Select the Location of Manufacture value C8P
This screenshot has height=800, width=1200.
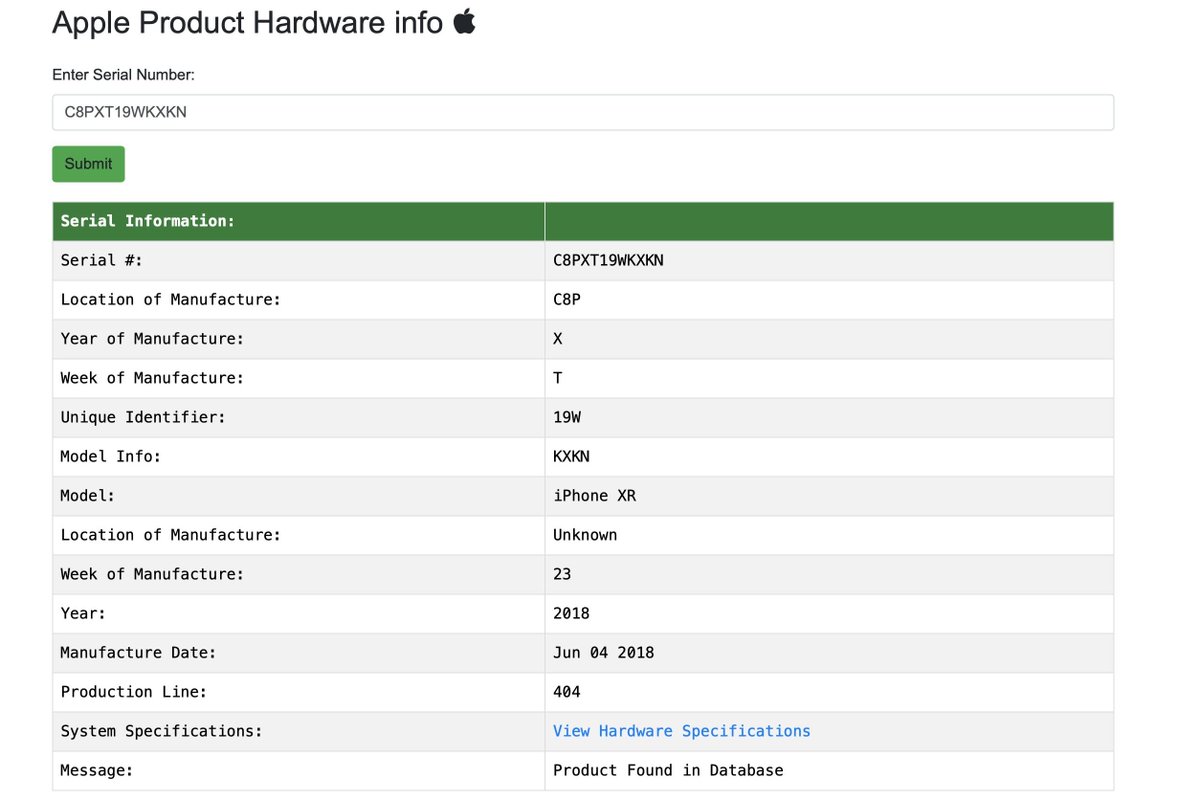[x=566, y=299]
